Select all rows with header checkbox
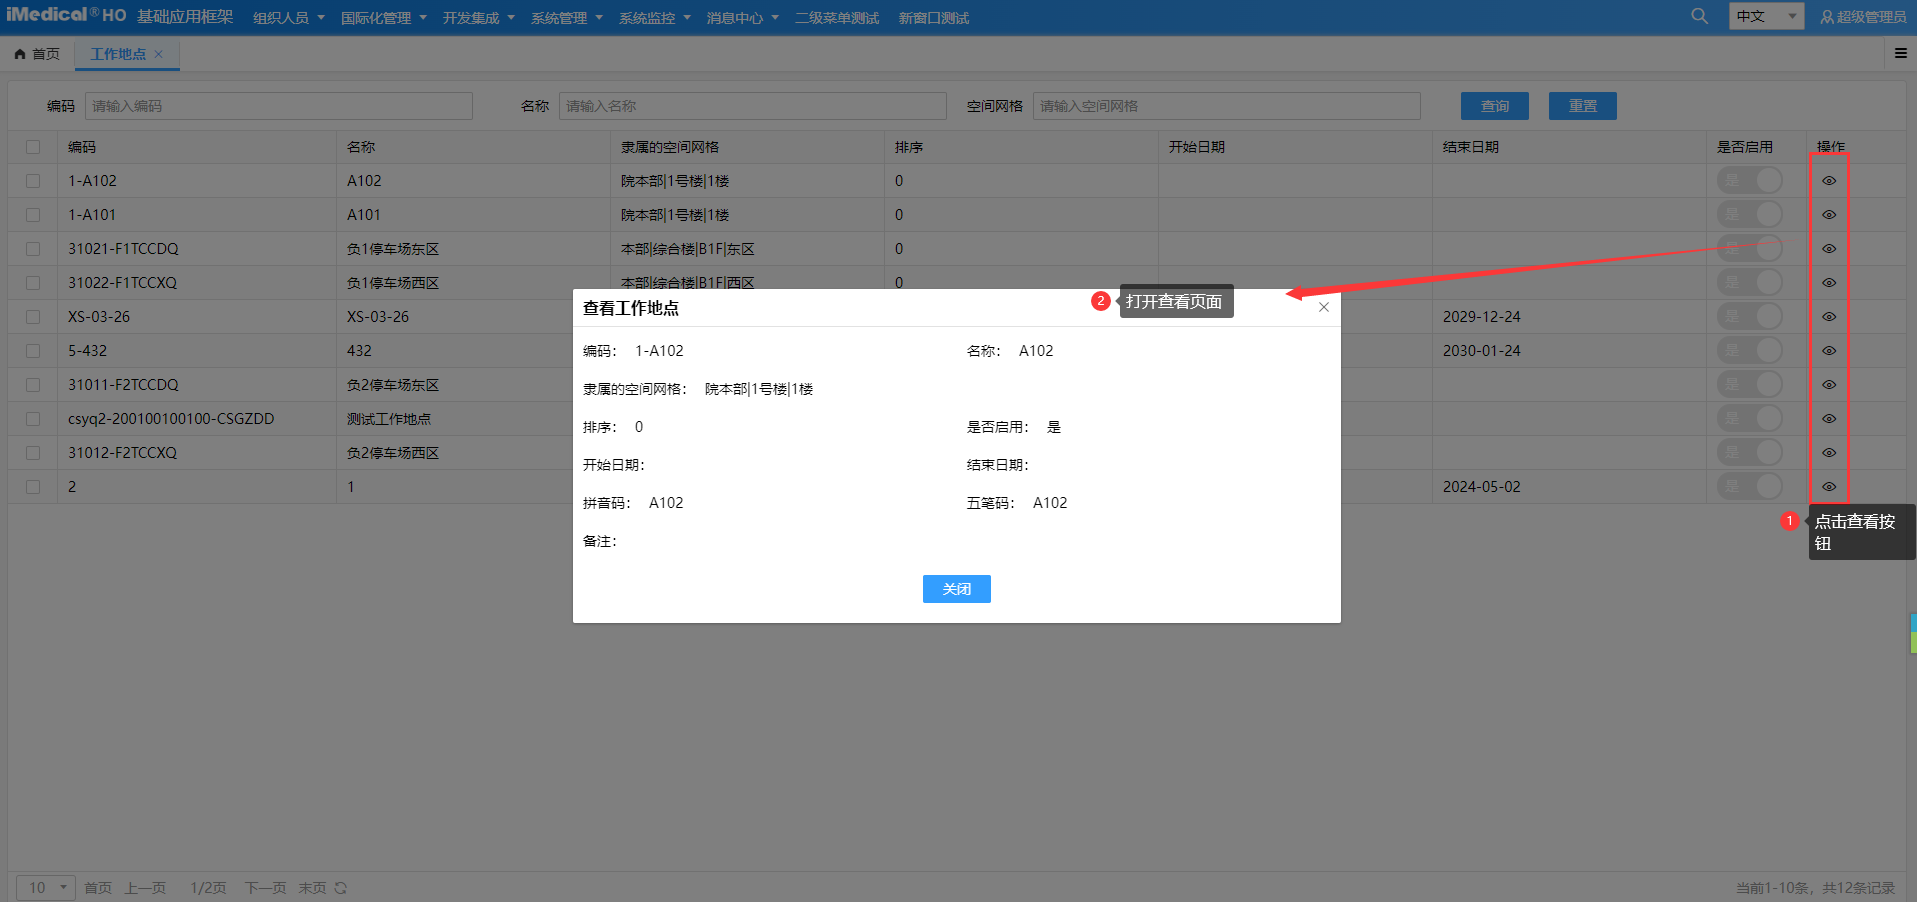This screenshot has width=1917, height=902. coord(33,147)
